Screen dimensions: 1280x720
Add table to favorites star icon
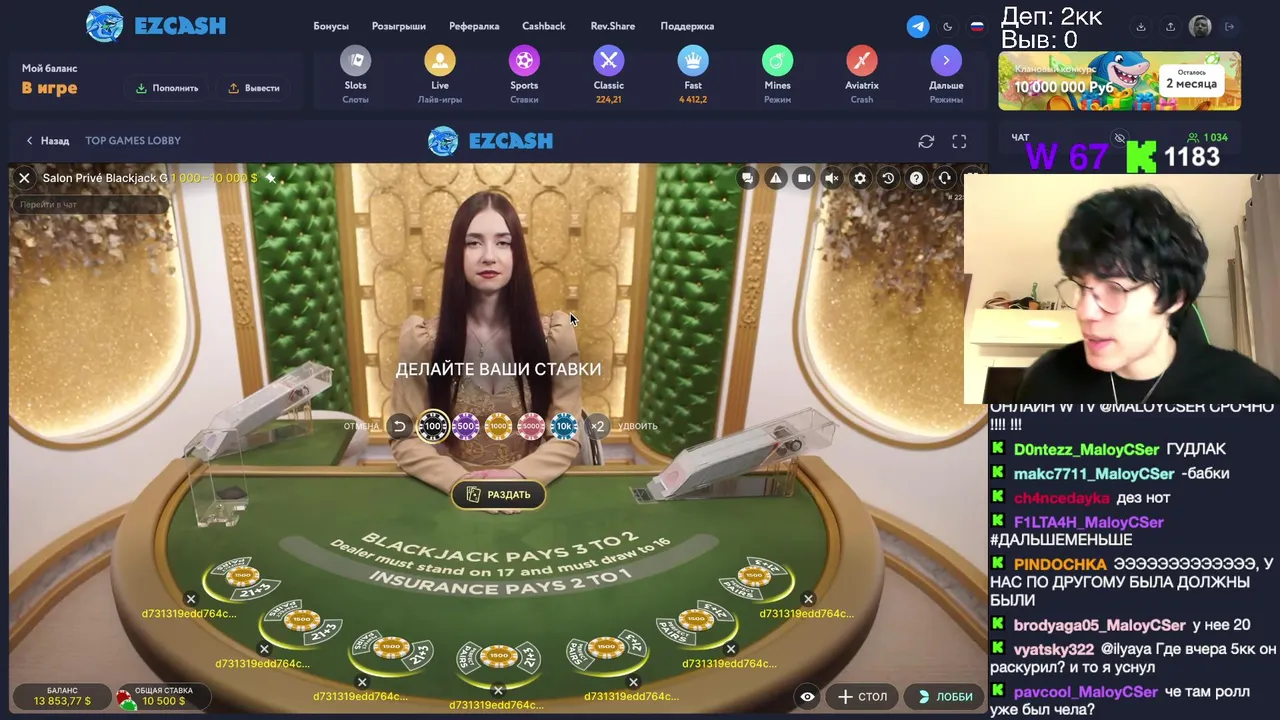(270, 178)
